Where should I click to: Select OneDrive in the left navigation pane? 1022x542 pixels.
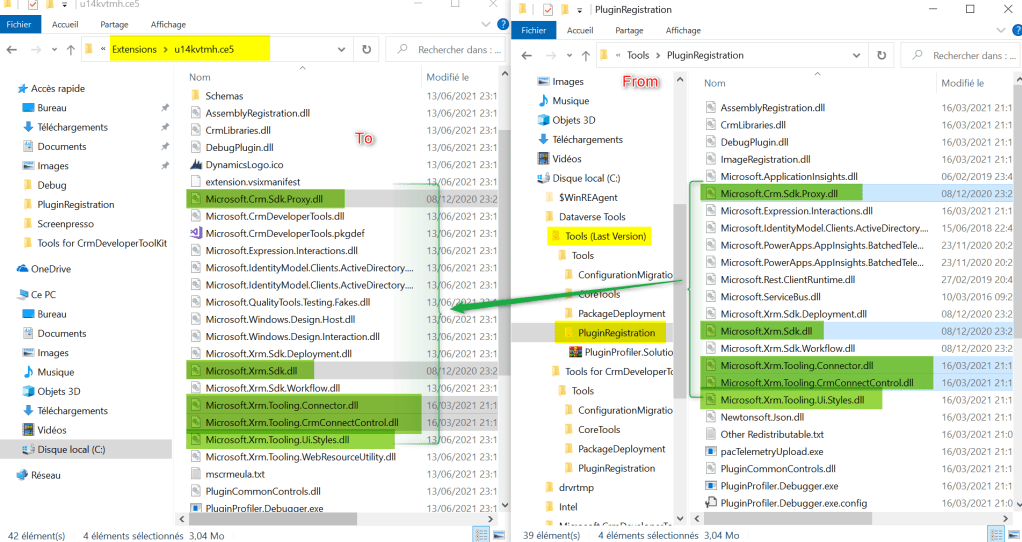tap(51, 268)
